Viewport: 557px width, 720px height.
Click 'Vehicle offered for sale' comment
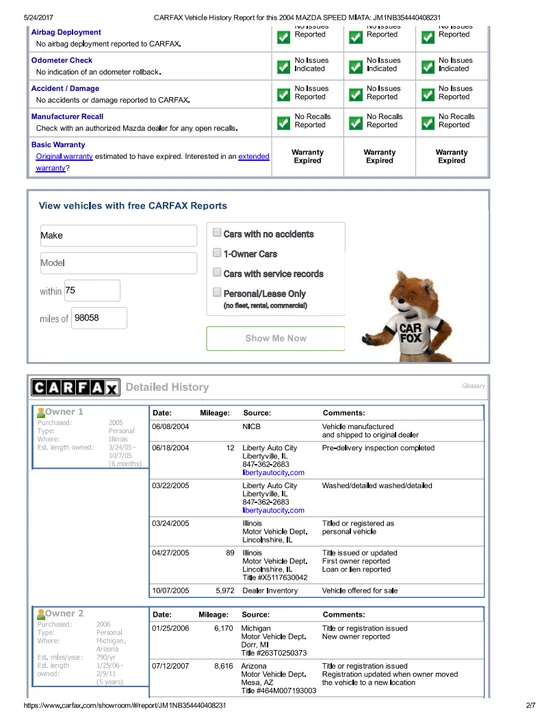[360, 591]
